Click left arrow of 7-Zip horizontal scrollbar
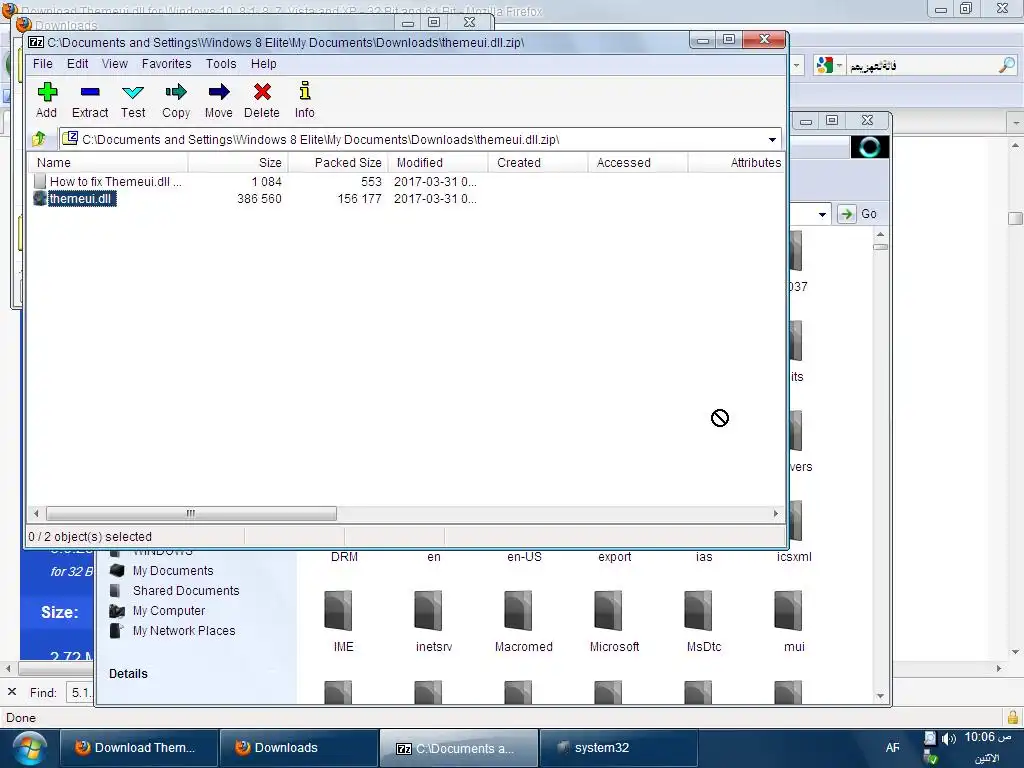This screenshot has height=768, width=1024. (36, 513)
